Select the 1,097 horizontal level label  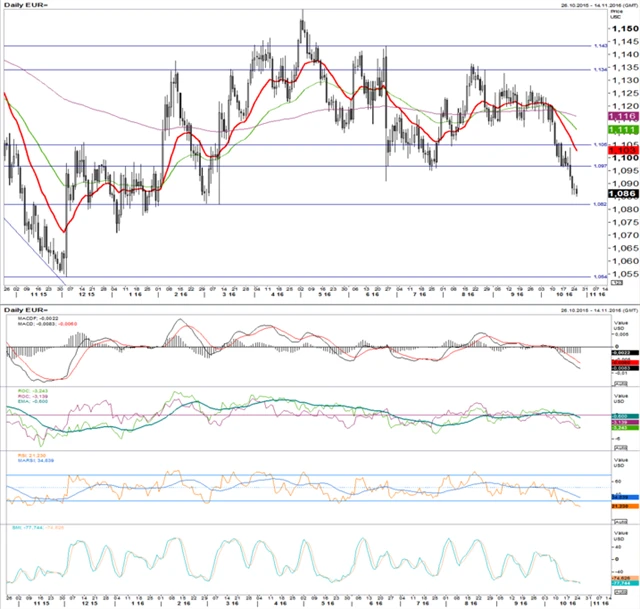(600, 166)
